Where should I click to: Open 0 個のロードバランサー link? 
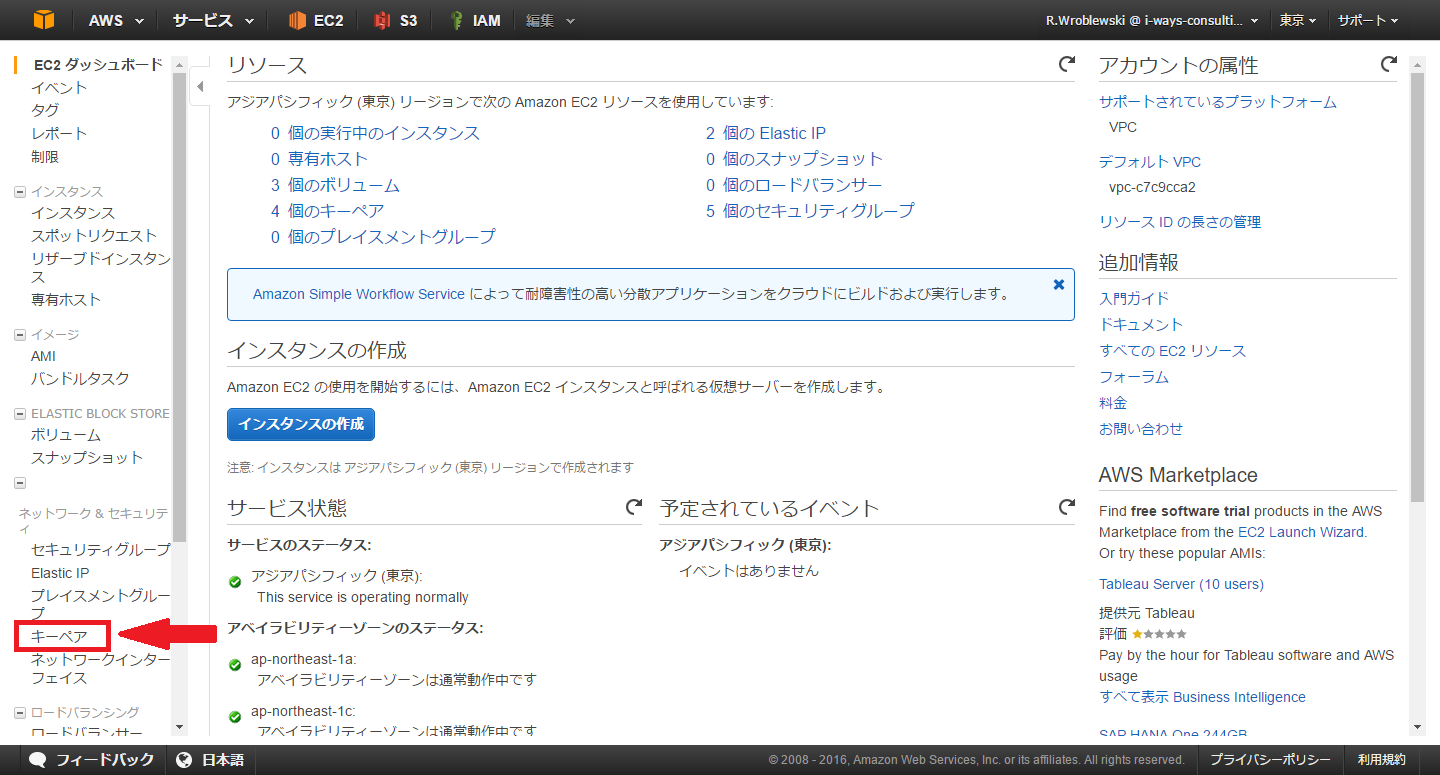click(x=794, y=185)
